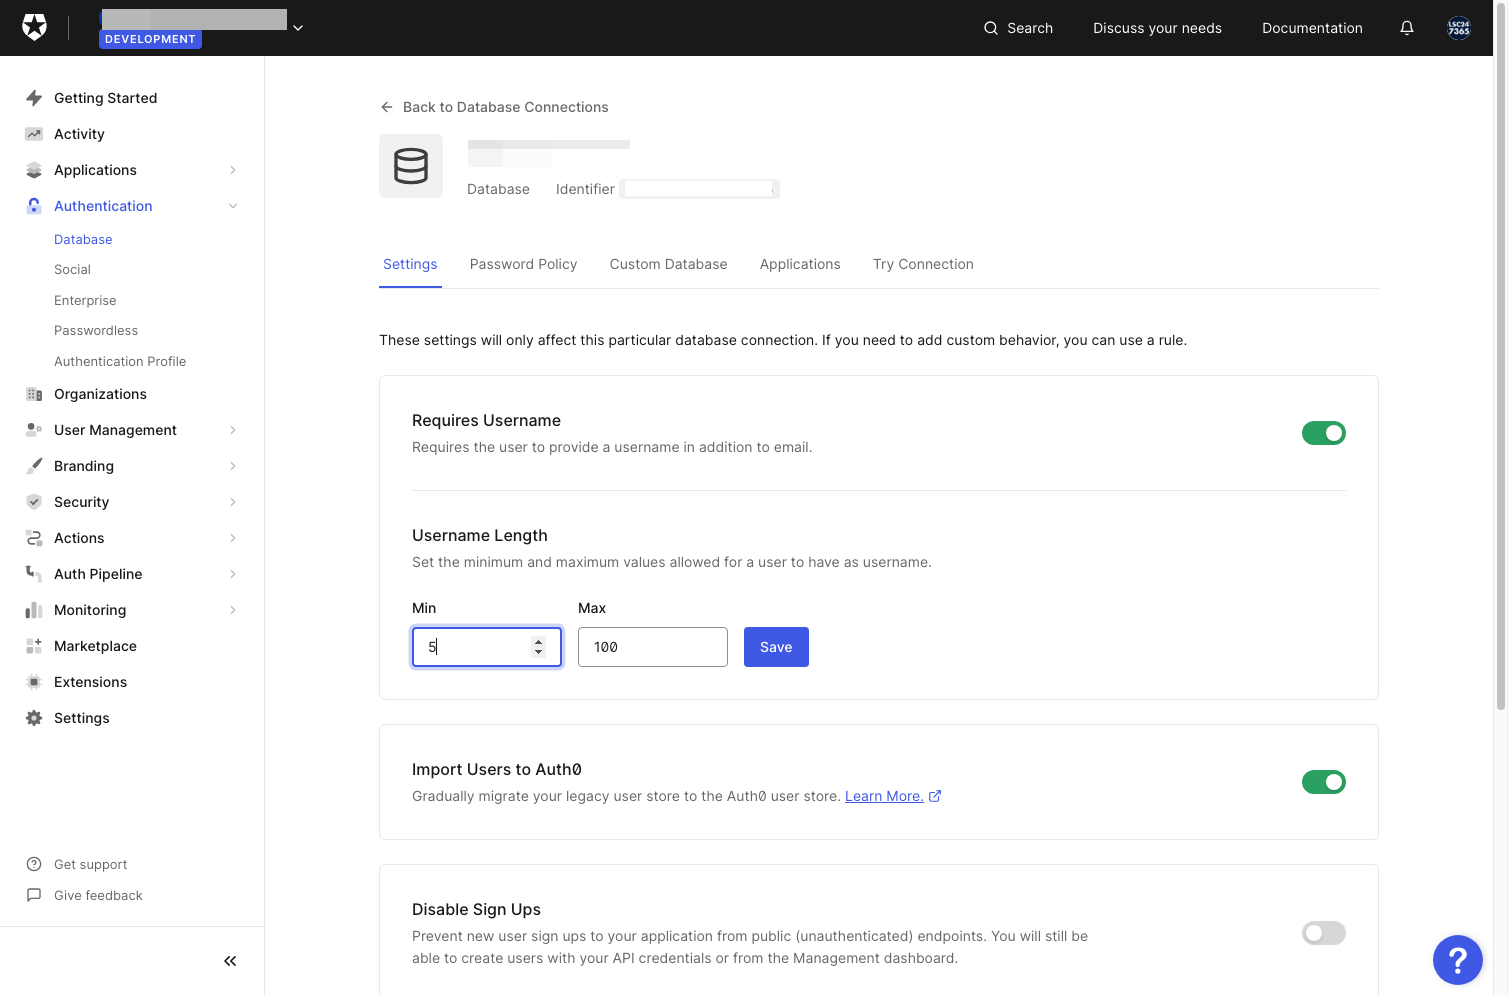Switch to the Password Policy tab
The height and width of the screenshot is (995, 1508).
tap(524, 264)
